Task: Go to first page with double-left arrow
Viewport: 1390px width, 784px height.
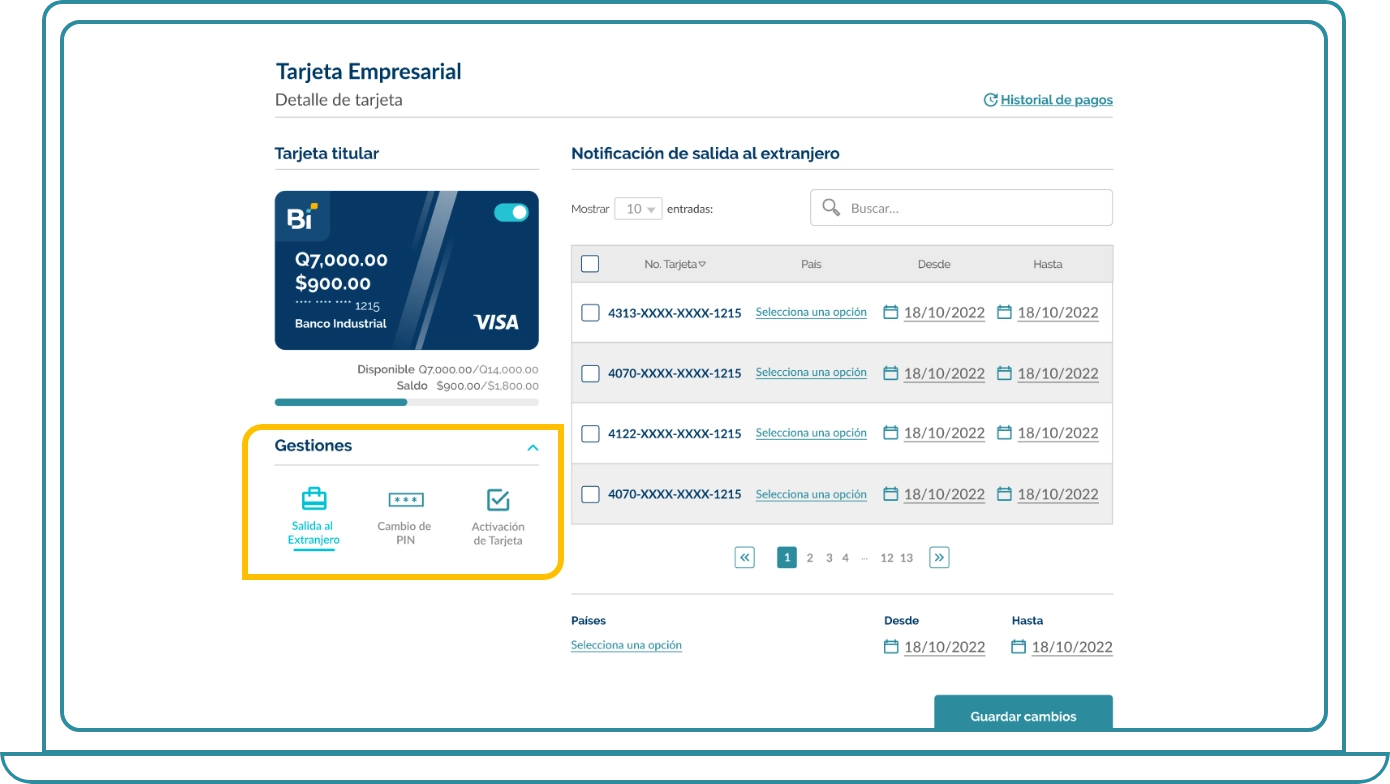Action: point(744,558)
